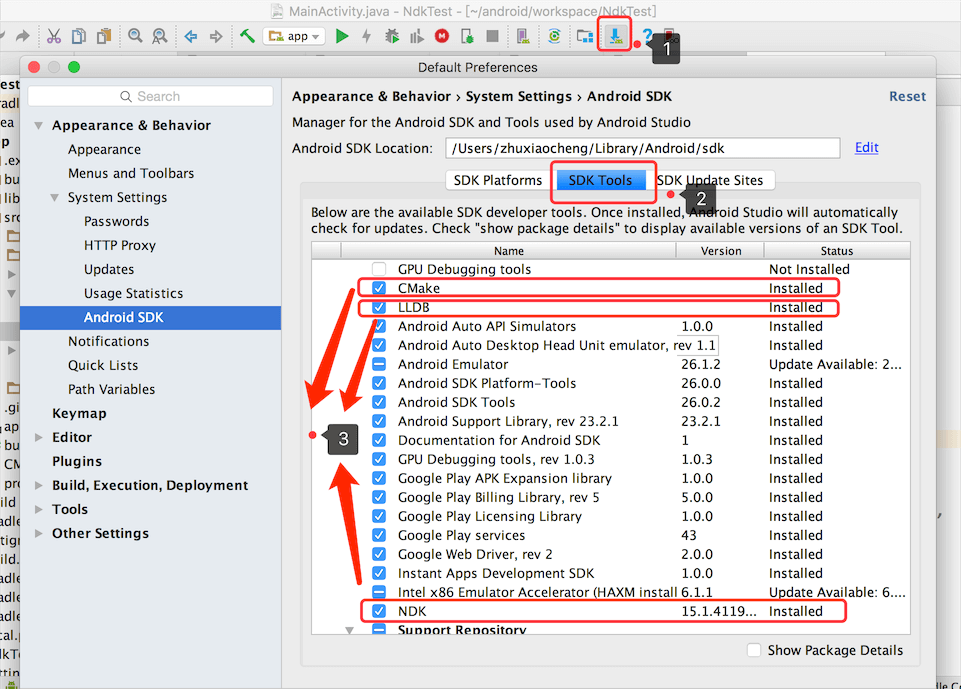Click the Edit link for SDK location

(867, 148)
